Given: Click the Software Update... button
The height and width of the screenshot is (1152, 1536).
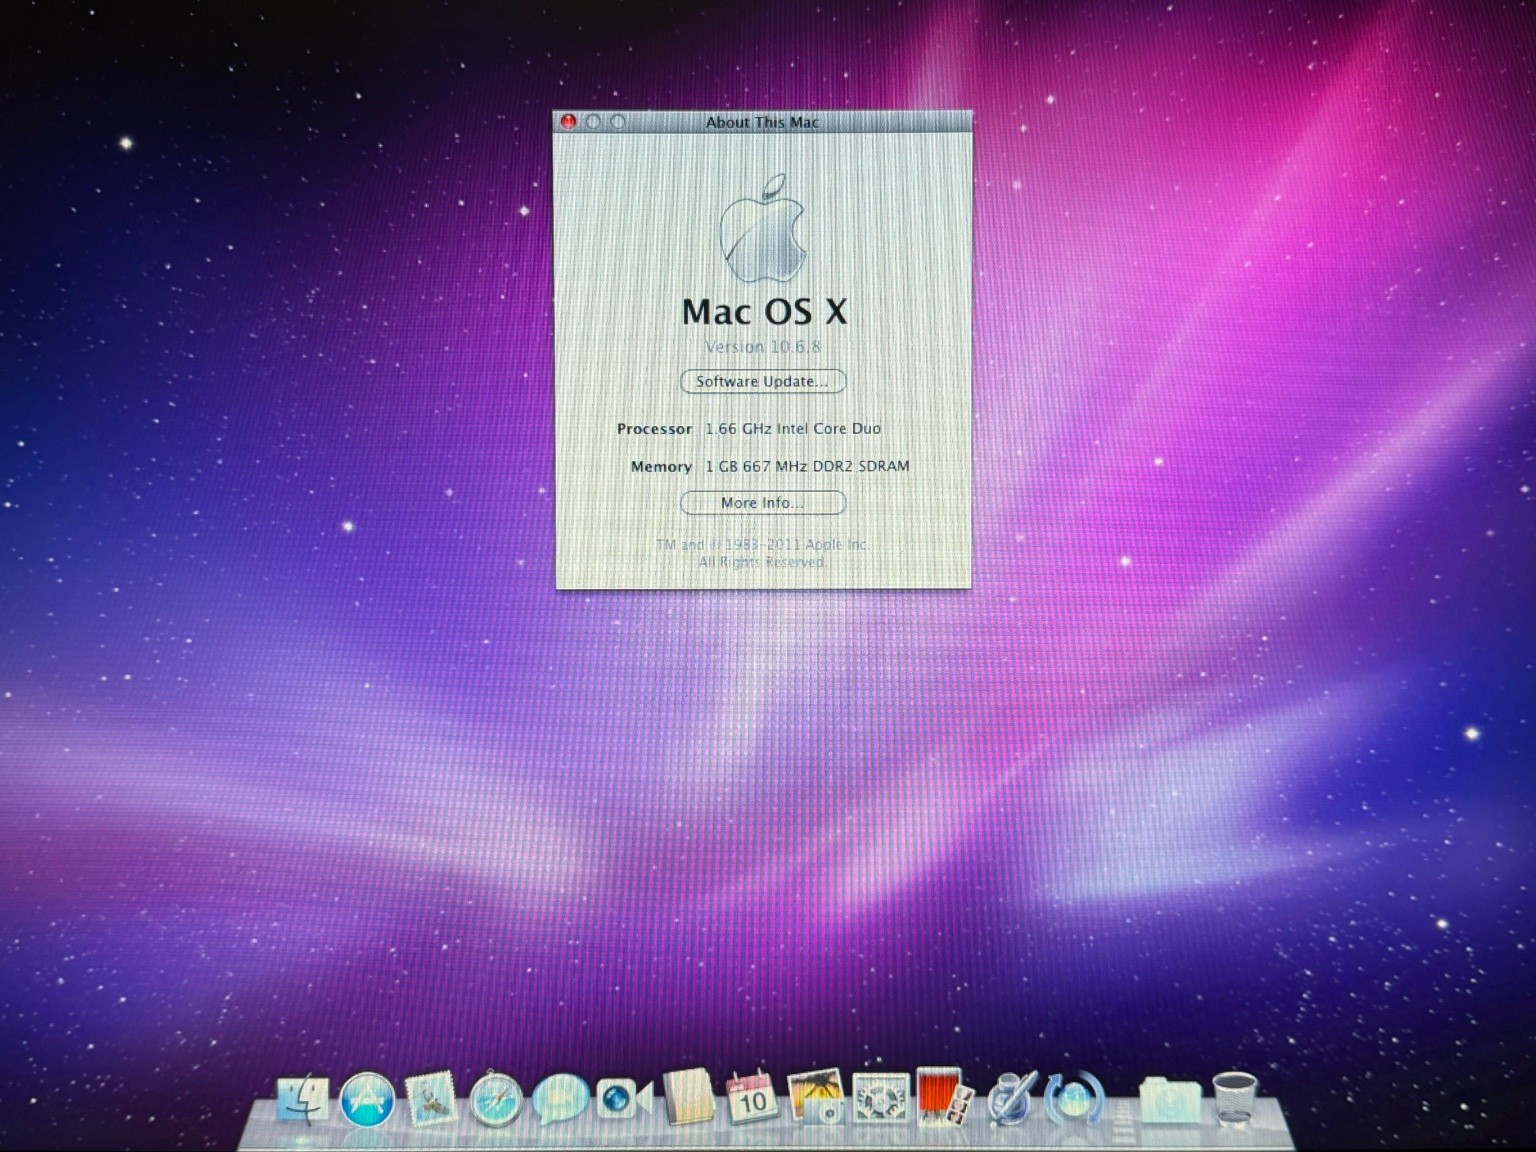Looking at the screenshot, I should click(763, 381).
